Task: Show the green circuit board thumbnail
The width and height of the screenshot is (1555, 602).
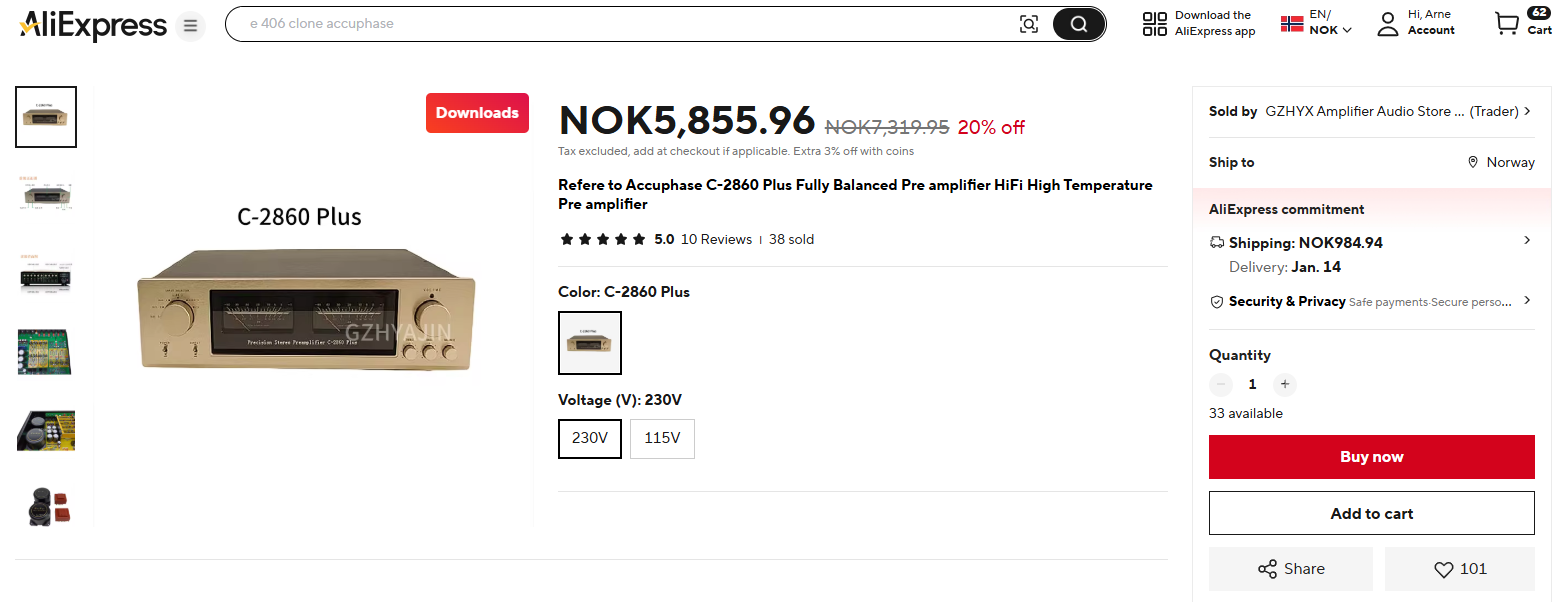Action: [x=46, y=351]
